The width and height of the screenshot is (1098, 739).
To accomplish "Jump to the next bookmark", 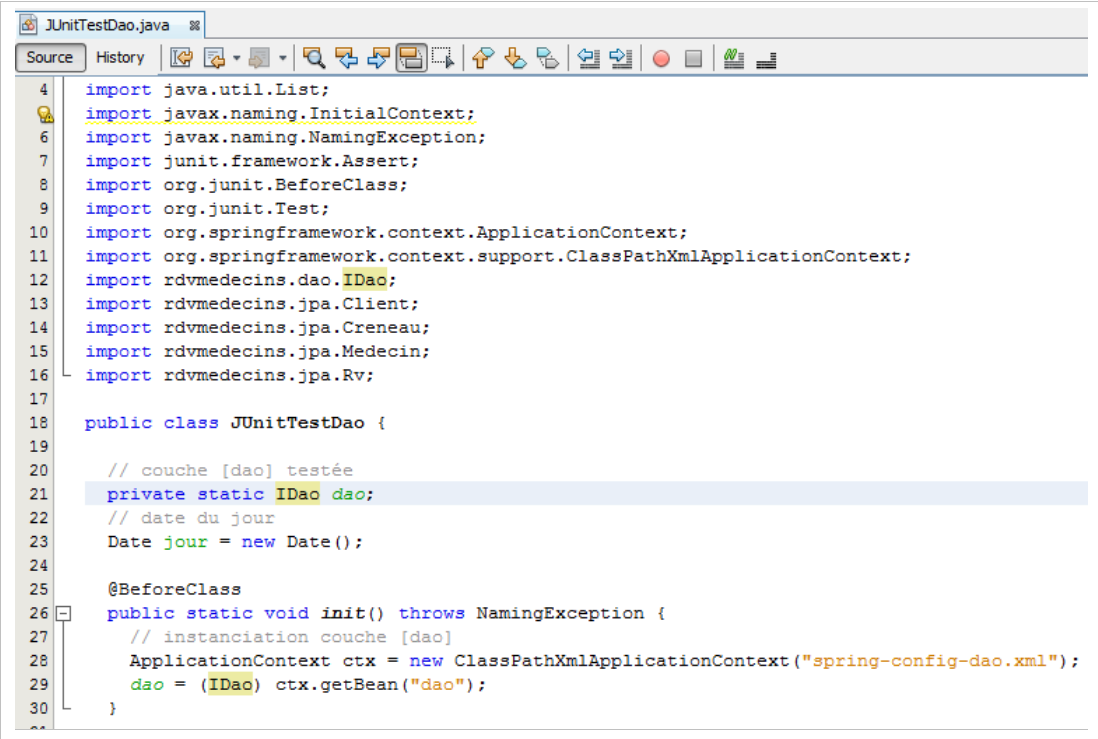I will 516,58.
